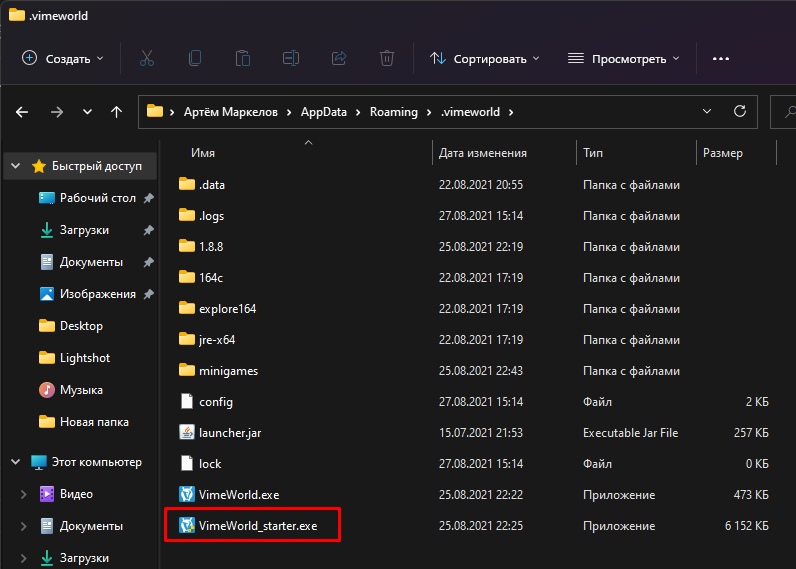Select the launcher.jar file
This screenshot has width=796, height=569.
coord(229,433)
